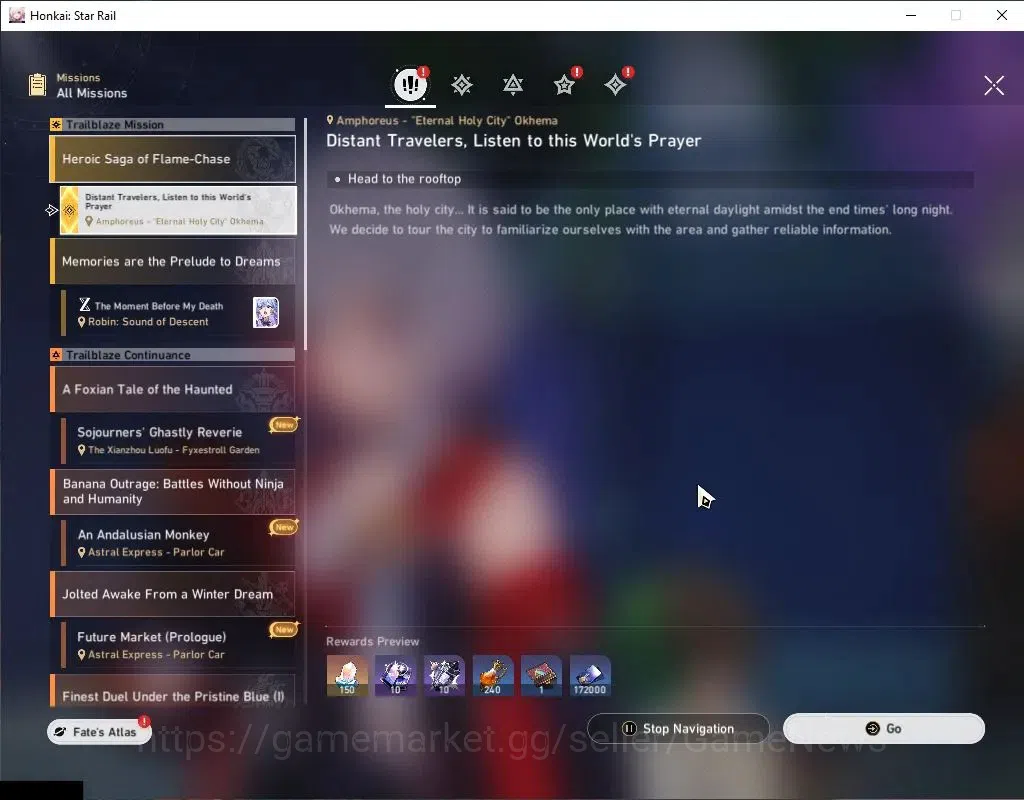Click New badge on Sojourners' Ghastly Reverie
The image size is (1024, 800).
tap(284, 424)
